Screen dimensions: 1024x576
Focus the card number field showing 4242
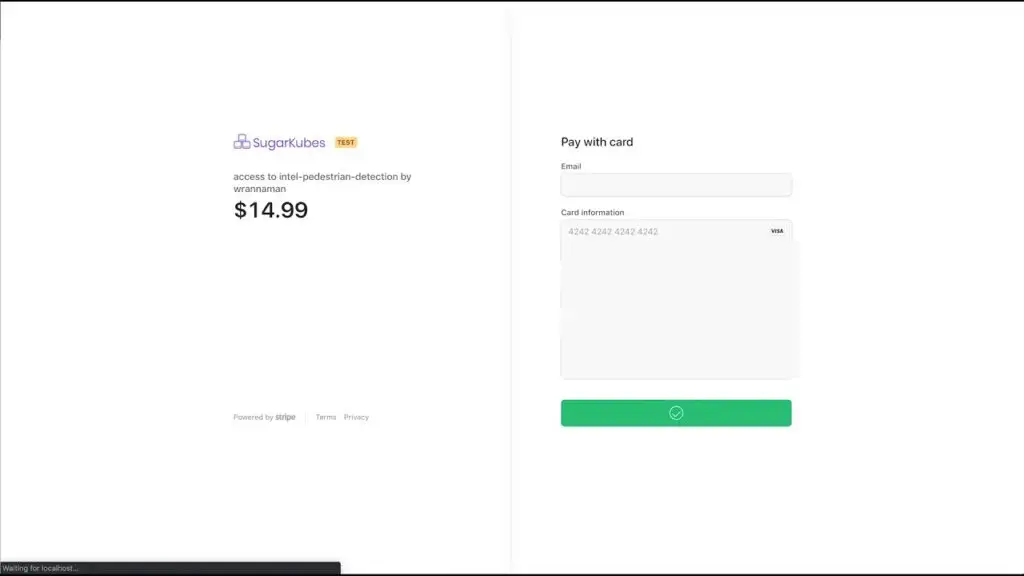click(x=665, y=231)
